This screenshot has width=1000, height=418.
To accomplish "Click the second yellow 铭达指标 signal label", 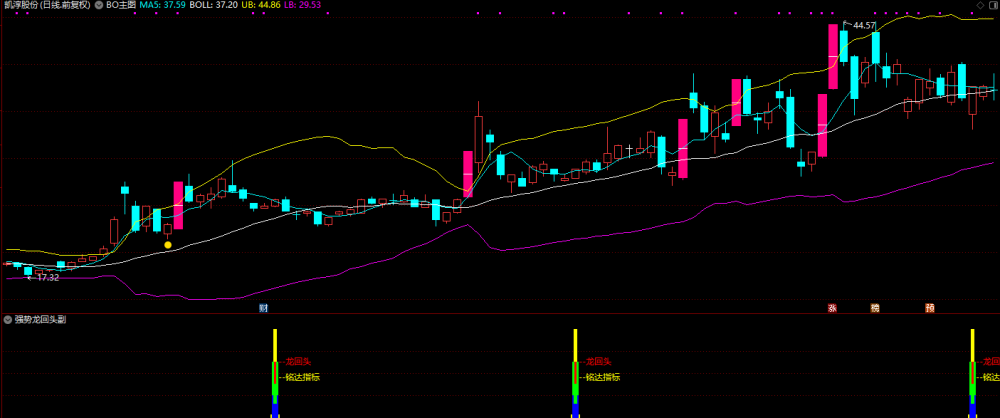I will click(x=603, y=377).
